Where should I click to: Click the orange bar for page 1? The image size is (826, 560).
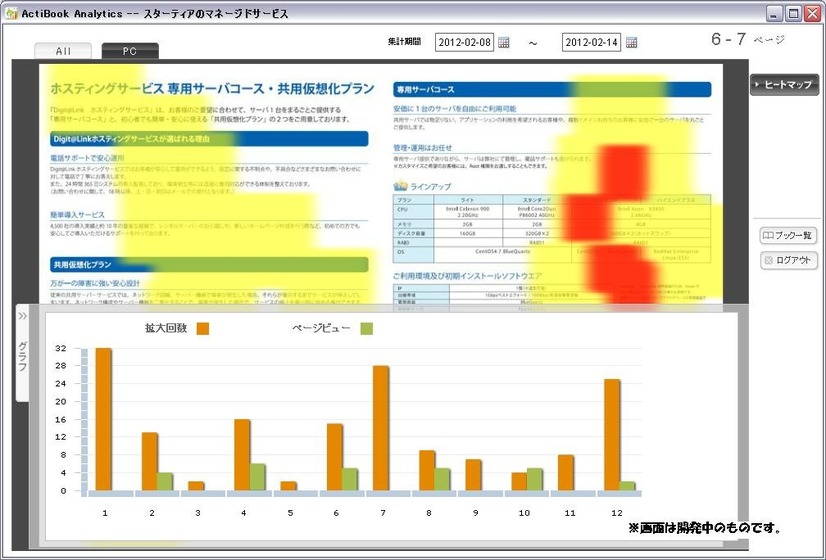pyautogui.click(x=103, y=419)
